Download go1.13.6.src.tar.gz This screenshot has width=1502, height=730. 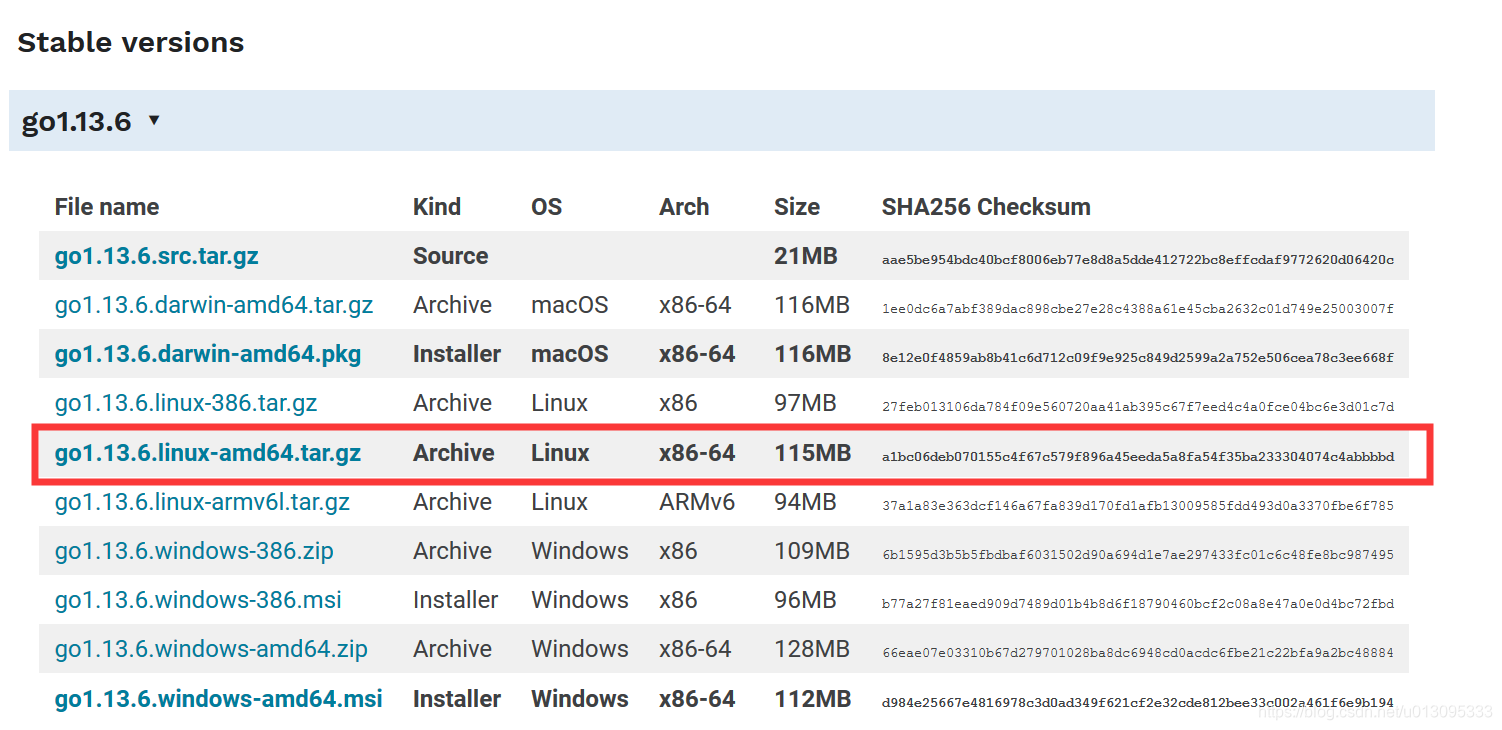[x=156, y=256]
